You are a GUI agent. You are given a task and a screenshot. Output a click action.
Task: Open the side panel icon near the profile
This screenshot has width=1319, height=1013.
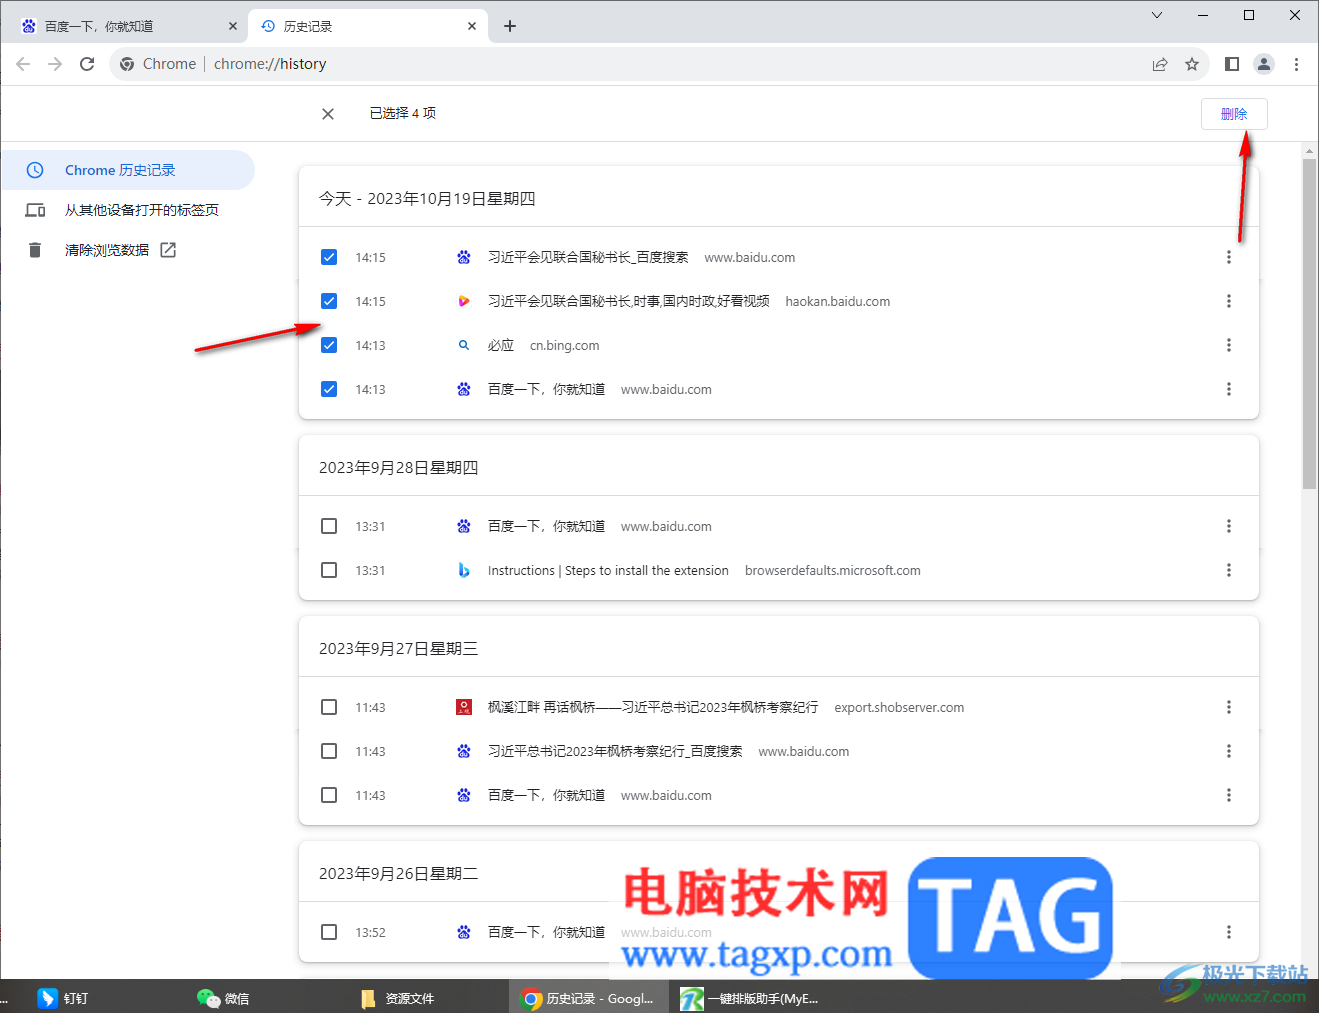pos(1232,63)
